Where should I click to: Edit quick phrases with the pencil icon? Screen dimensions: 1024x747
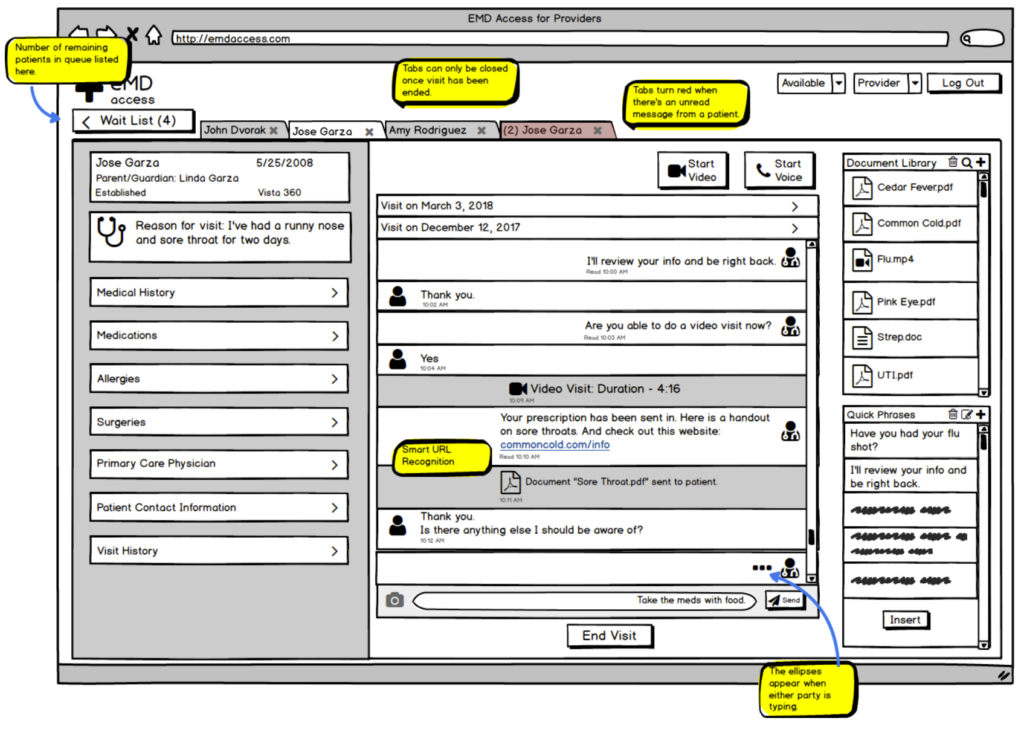pos(967,414)
